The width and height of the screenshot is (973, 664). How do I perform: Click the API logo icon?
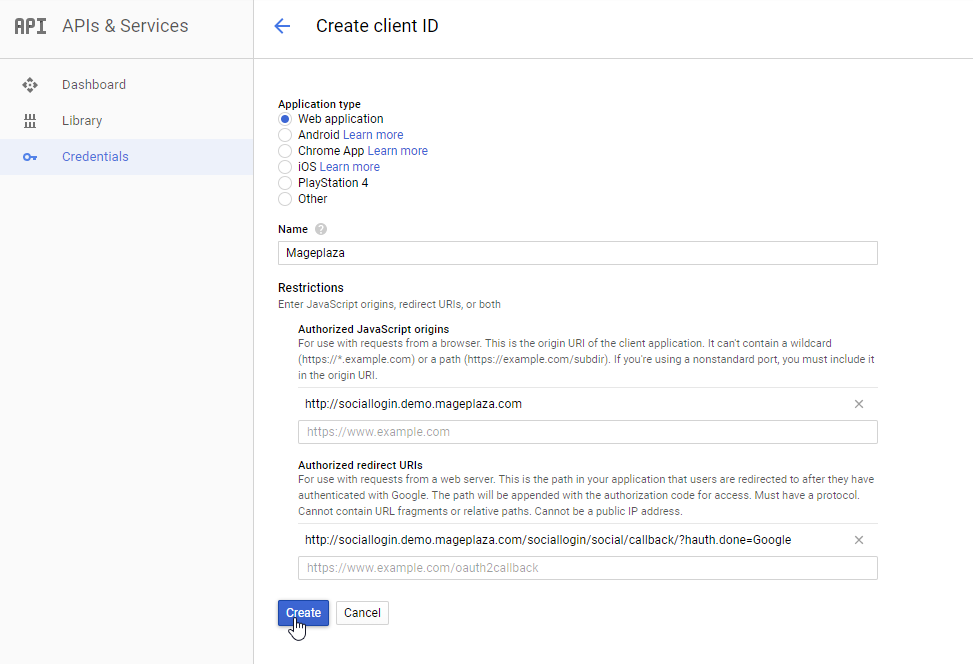click(30, 27)
